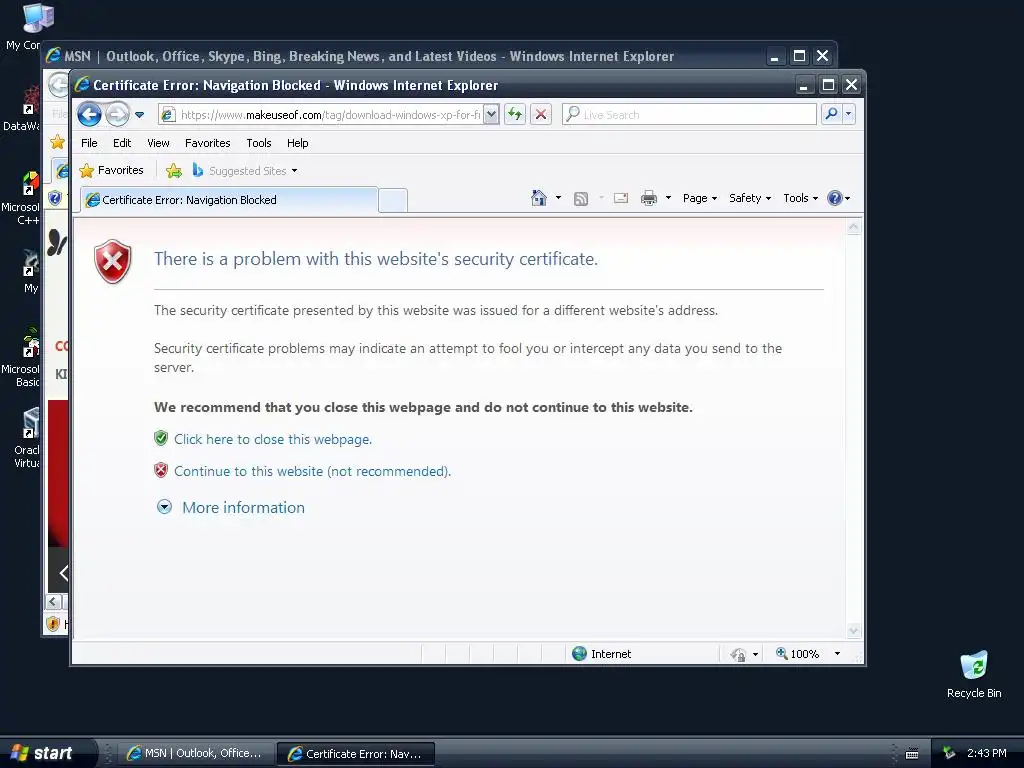Open the Page command bar menu

tap(699, 198)
